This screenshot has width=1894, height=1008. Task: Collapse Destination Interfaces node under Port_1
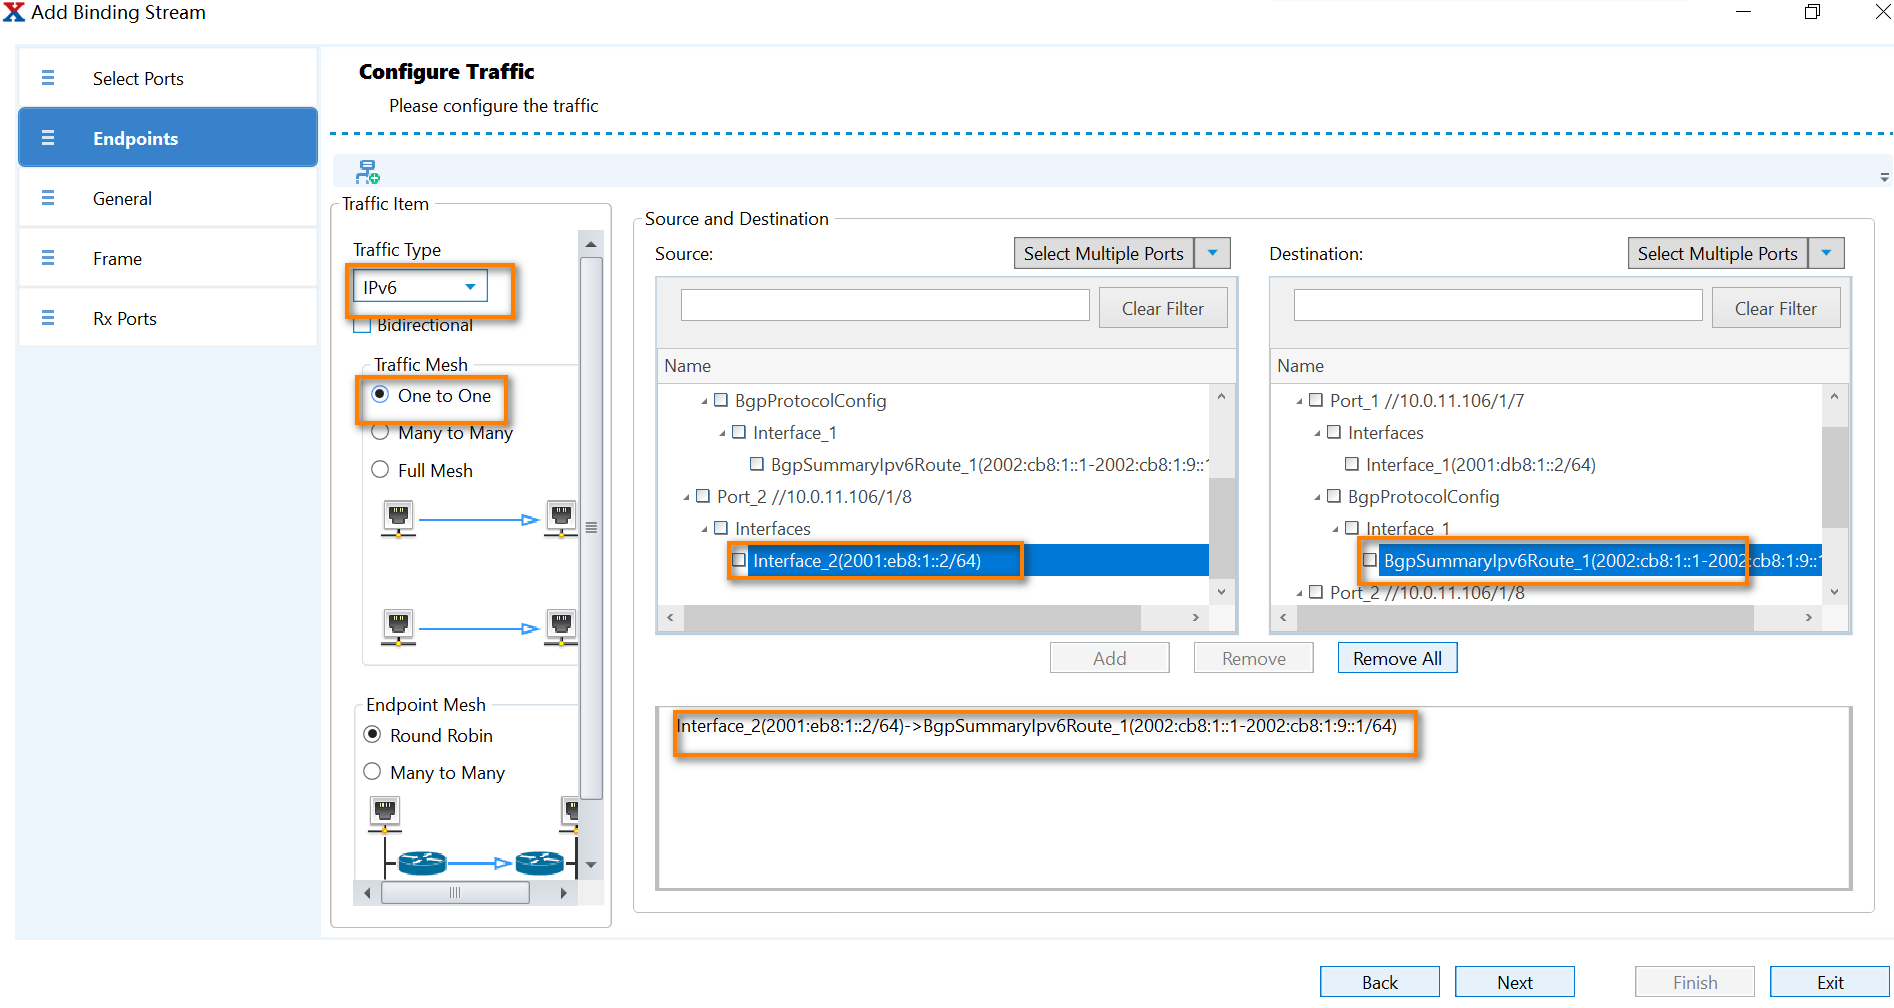point(1317,434)
